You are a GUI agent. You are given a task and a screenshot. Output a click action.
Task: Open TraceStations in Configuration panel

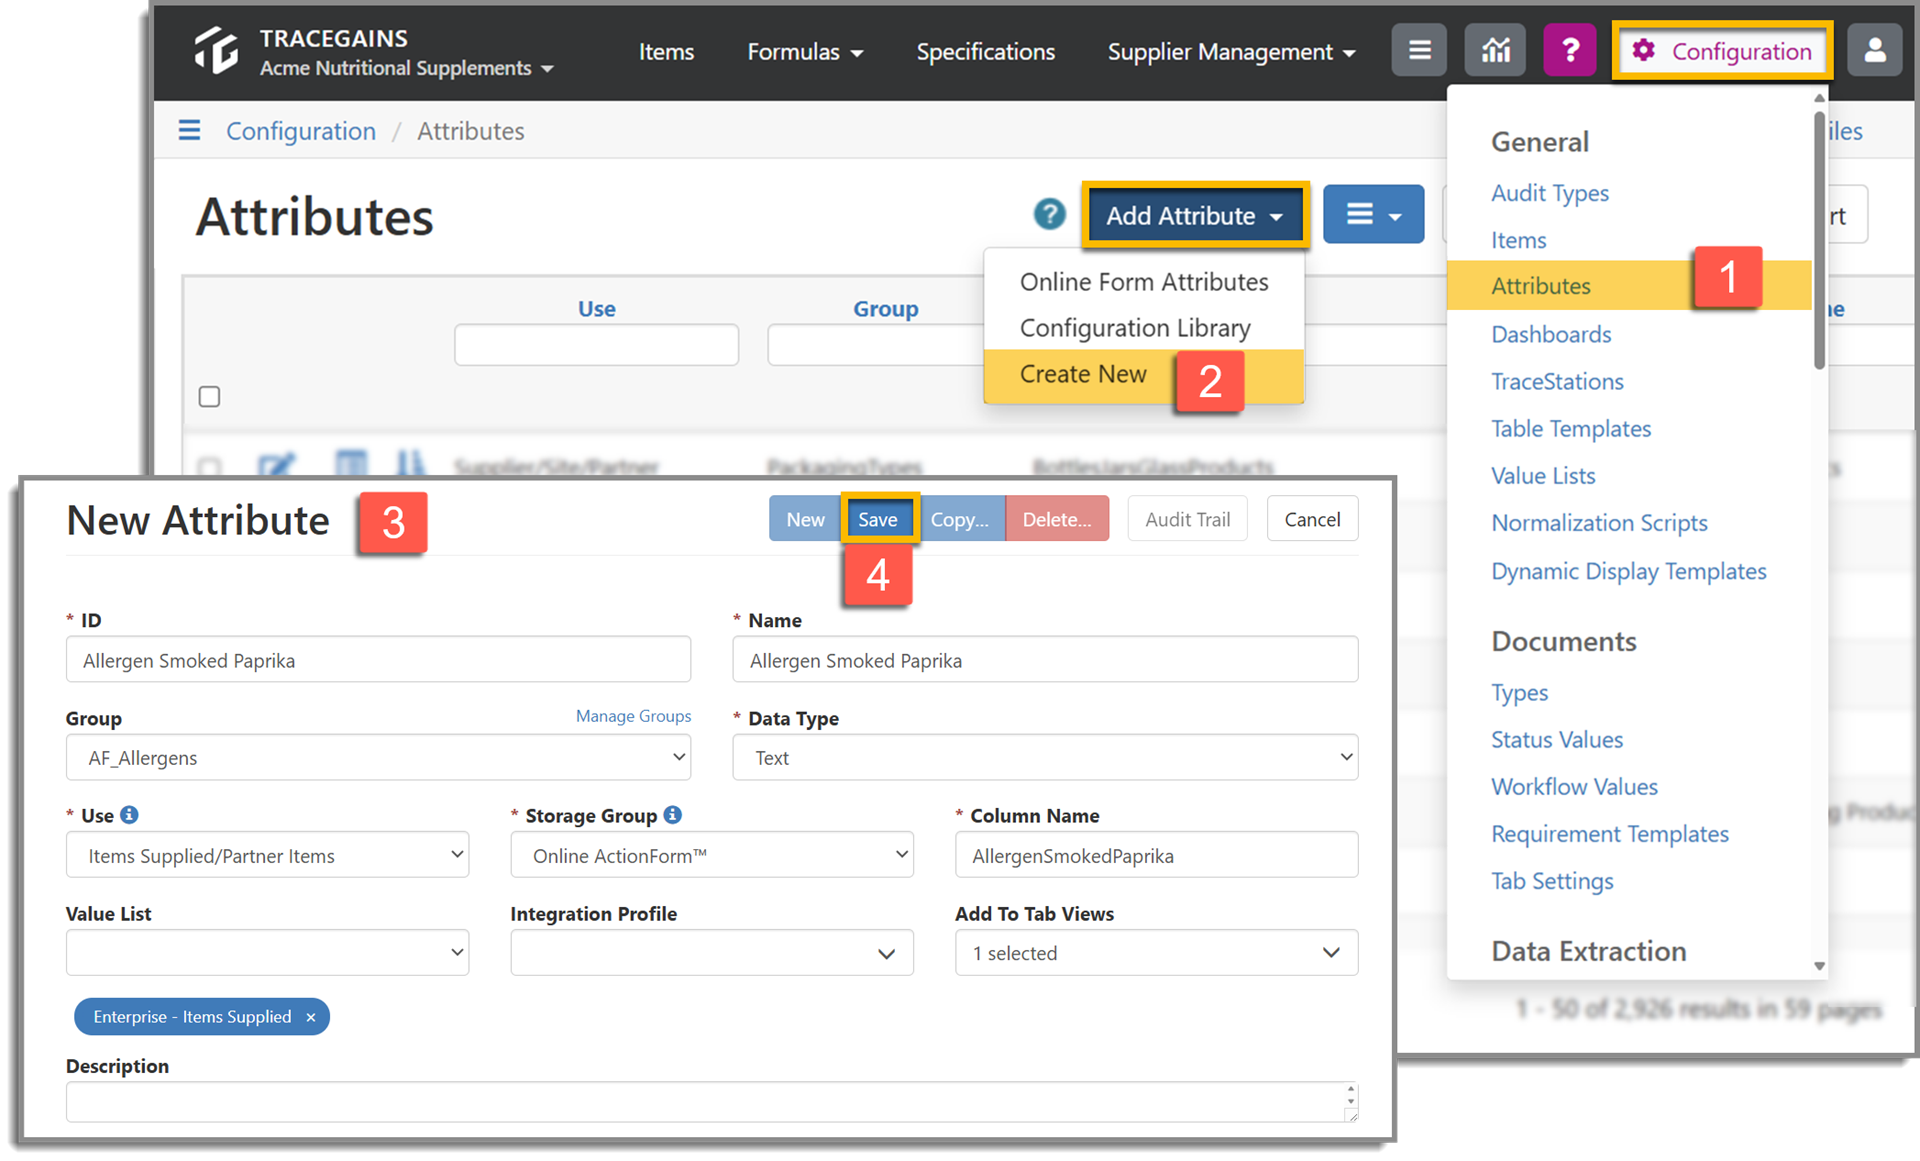point(1557,381)
